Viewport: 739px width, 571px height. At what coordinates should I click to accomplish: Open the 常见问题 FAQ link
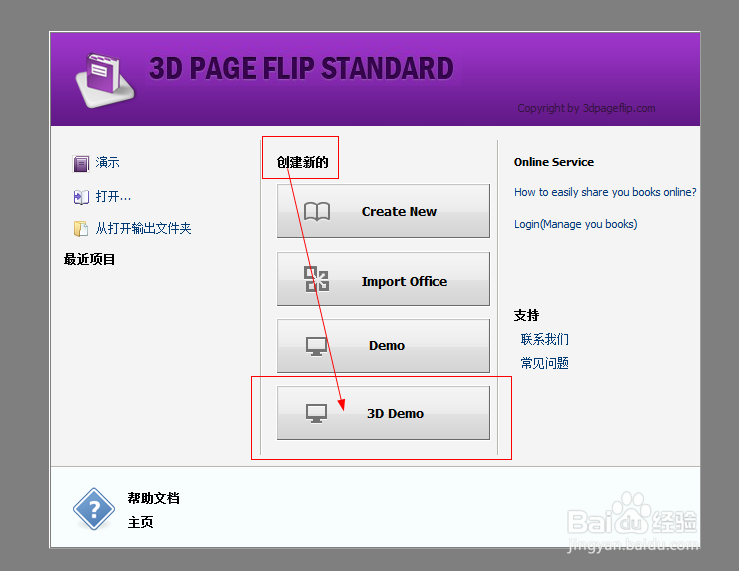[544, 363]
